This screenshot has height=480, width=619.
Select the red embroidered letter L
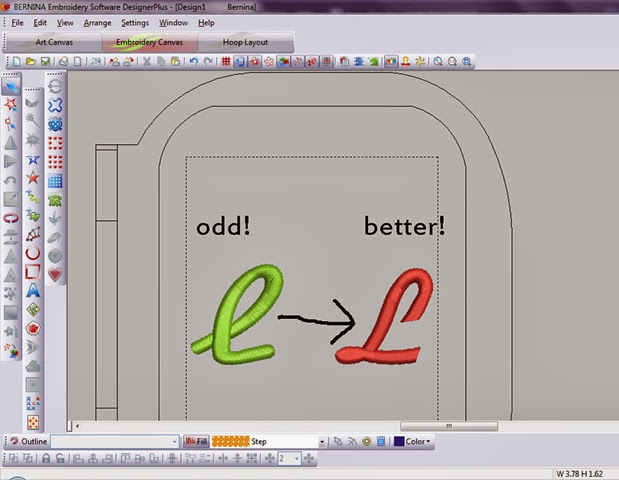pyautogui.click(x=384, y=316)
